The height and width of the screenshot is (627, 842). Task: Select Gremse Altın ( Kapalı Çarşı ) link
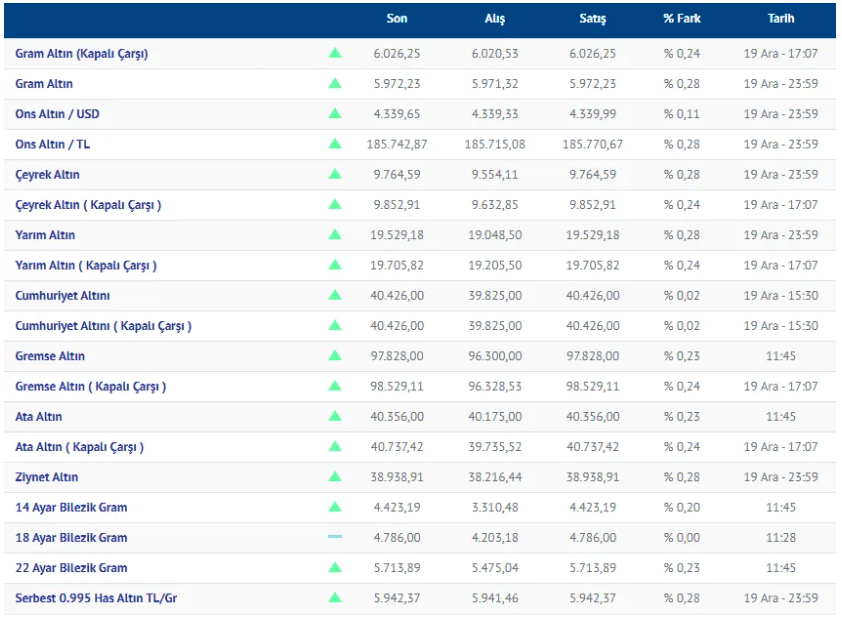tap(90, 386)
